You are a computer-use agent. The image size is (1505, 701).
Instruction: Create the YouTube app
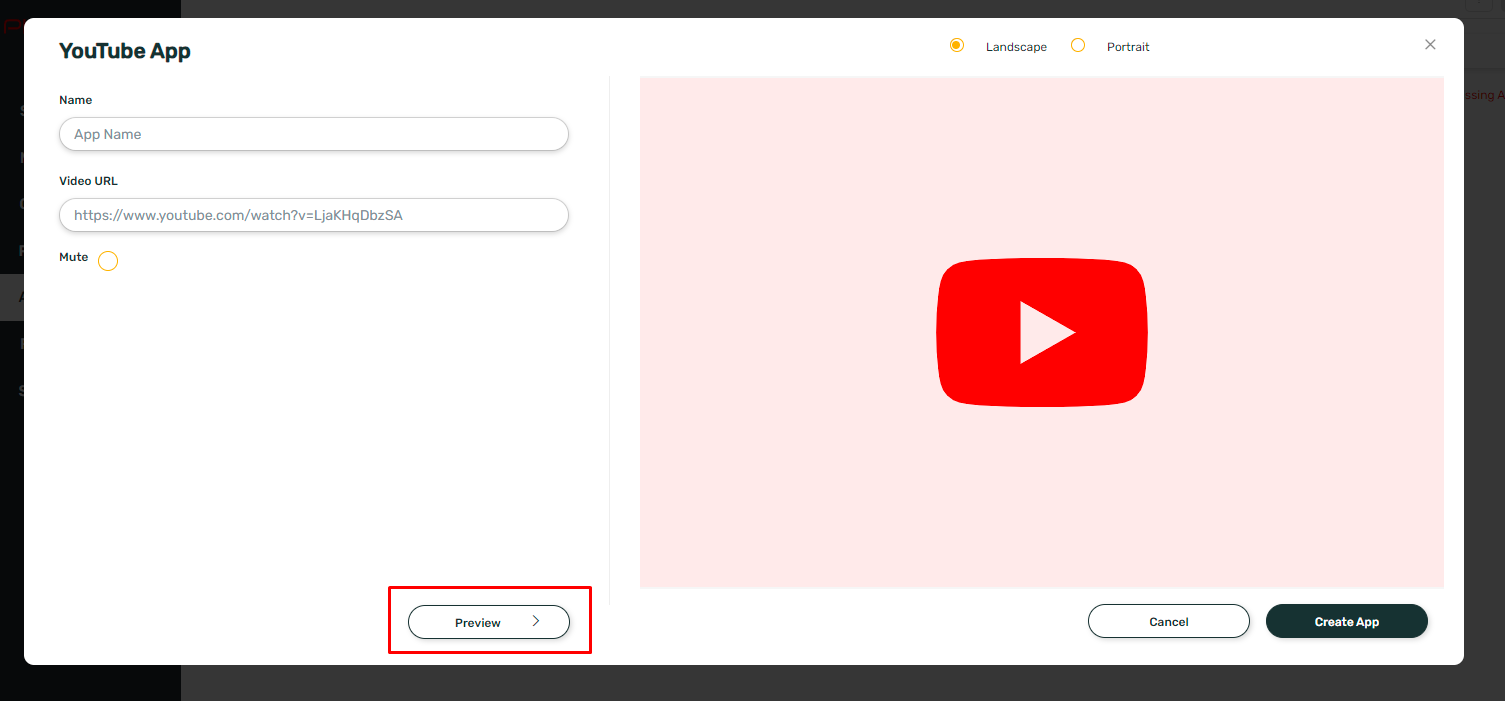1347,621
